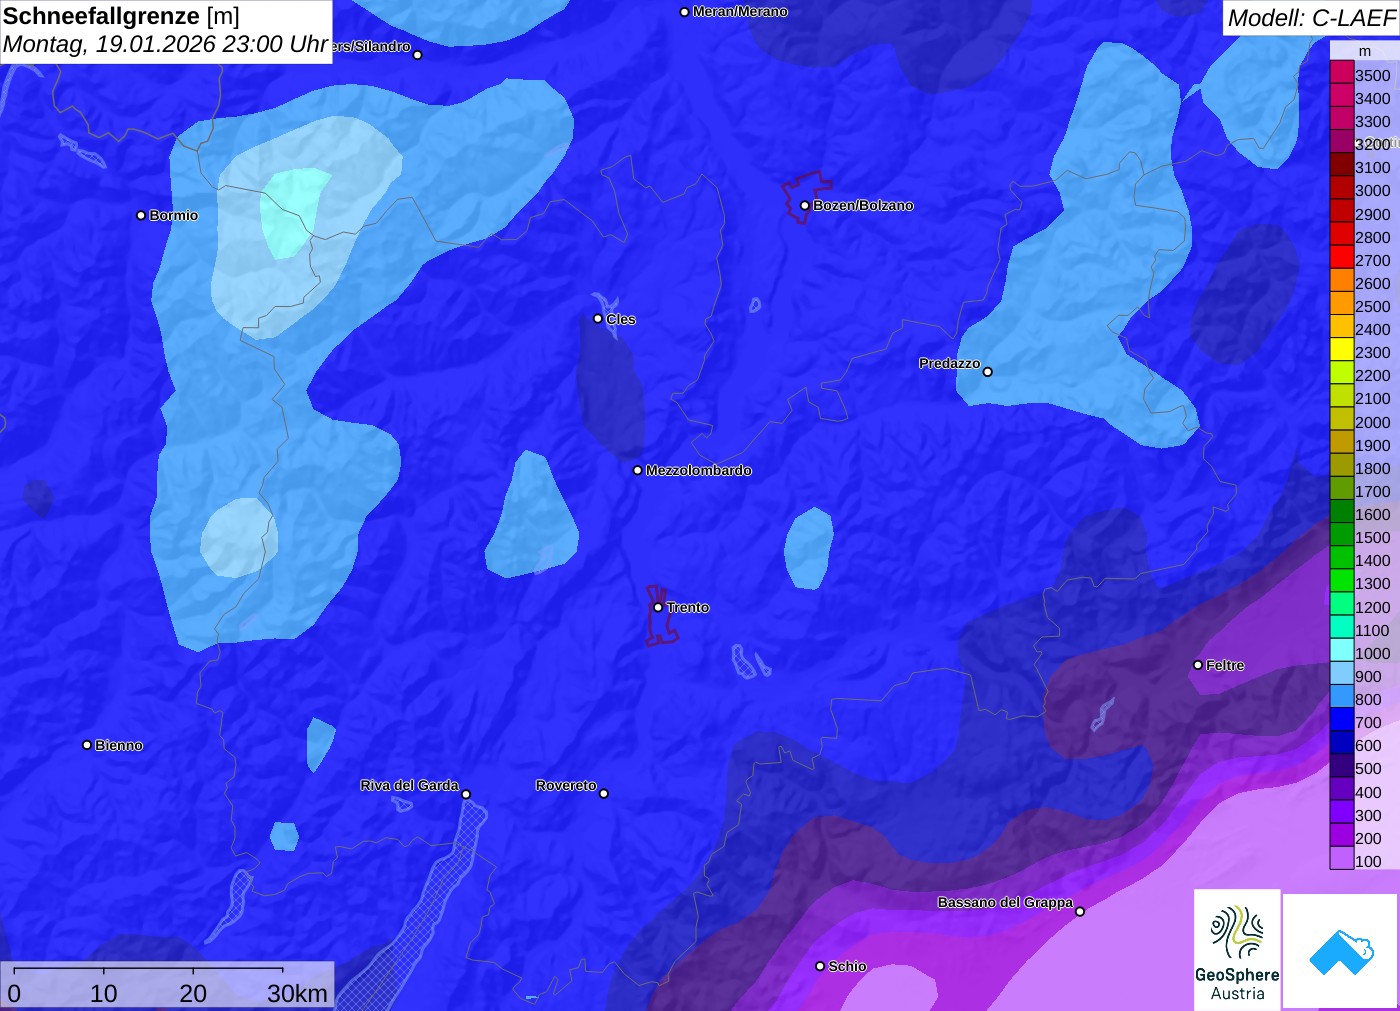The height and width of the screenshot is (1011, 1400).
Task: Click the Bormio city marker
Action: pyautogui.click(x=141, y=215)
